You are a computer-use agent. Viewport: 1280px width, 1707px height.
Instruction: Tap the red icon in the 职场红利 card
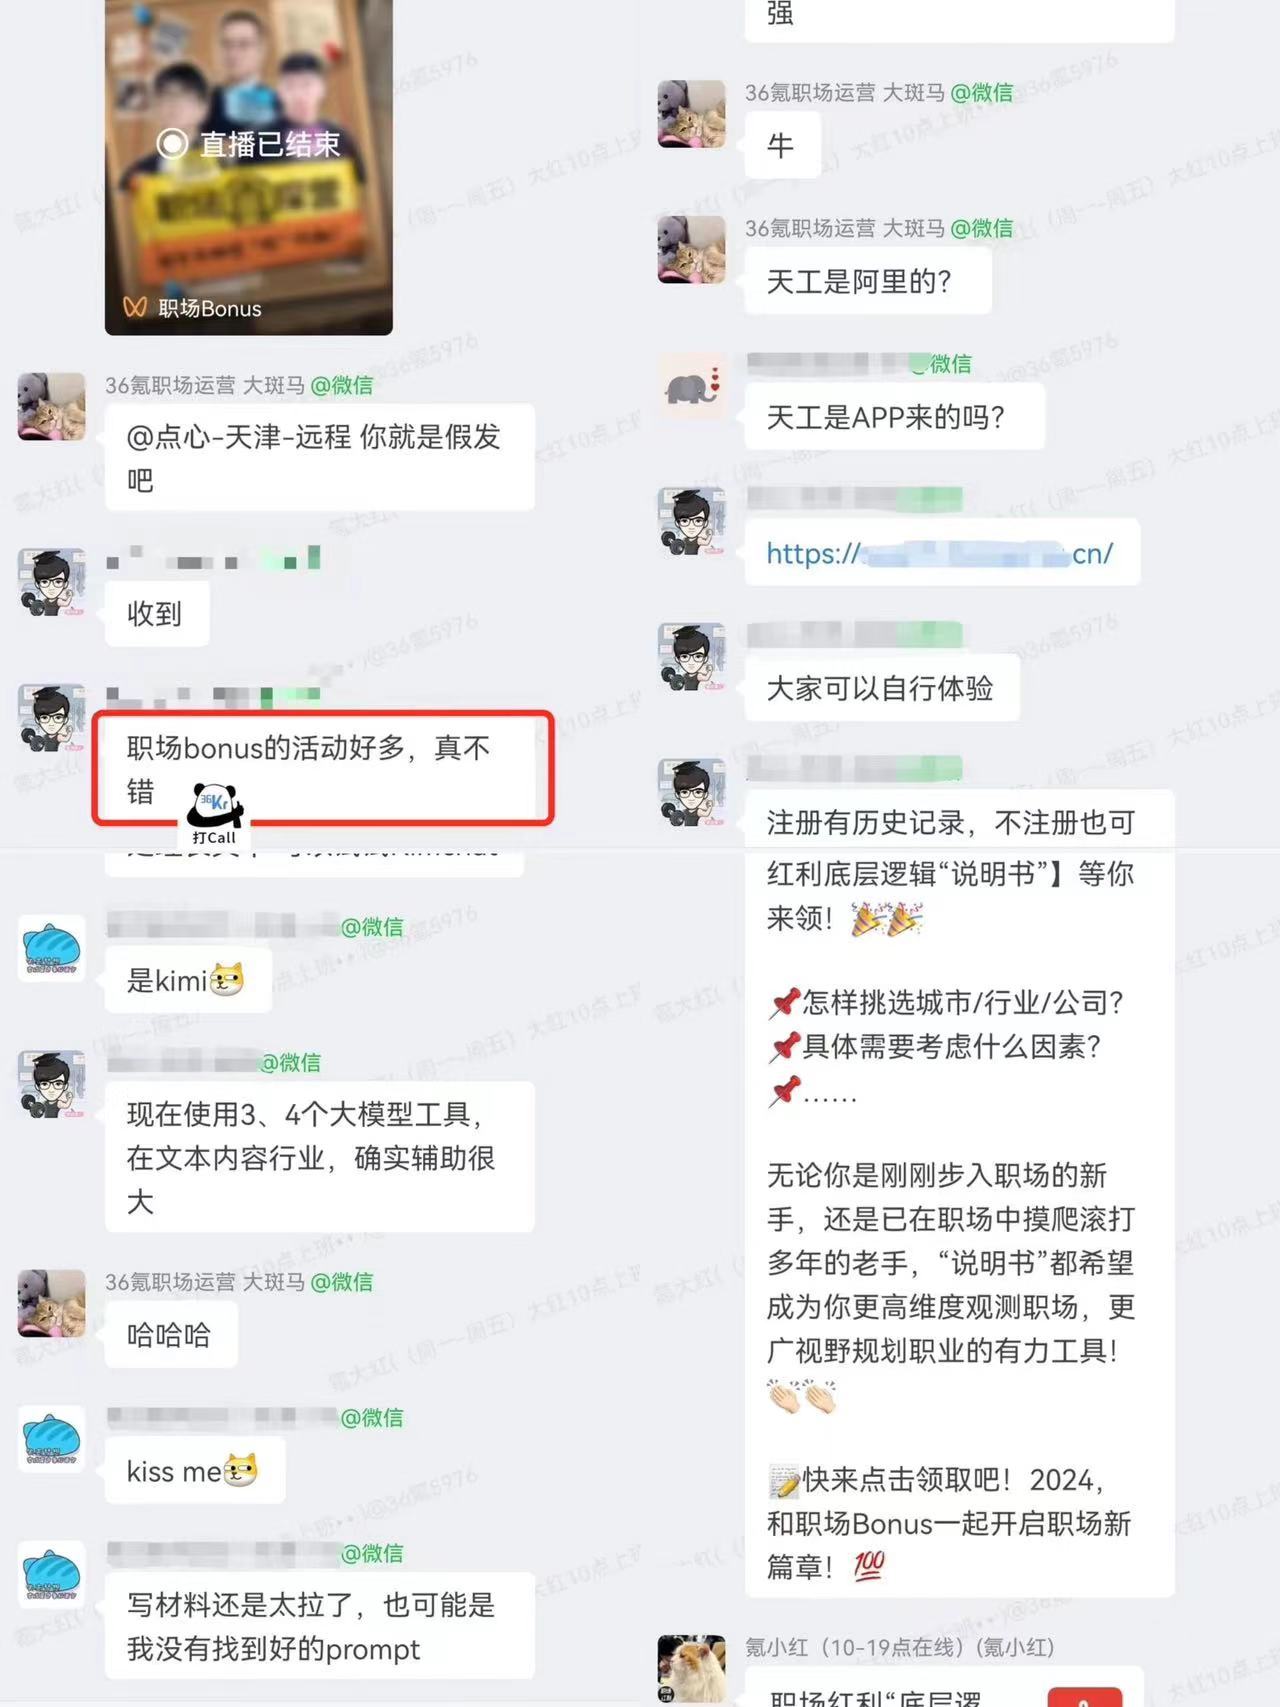[x=1085, y=1697]
